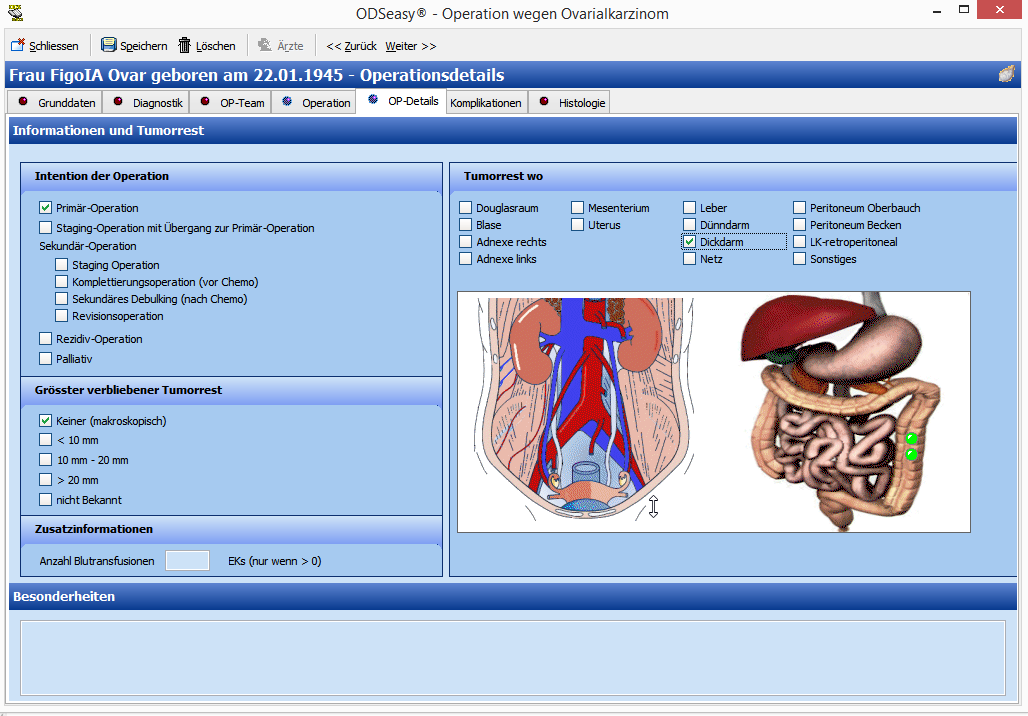This screenshot has width=1028, height=716.
Task: Tick the > 20 mm tumor rest option
Action: tap(45, 479)
